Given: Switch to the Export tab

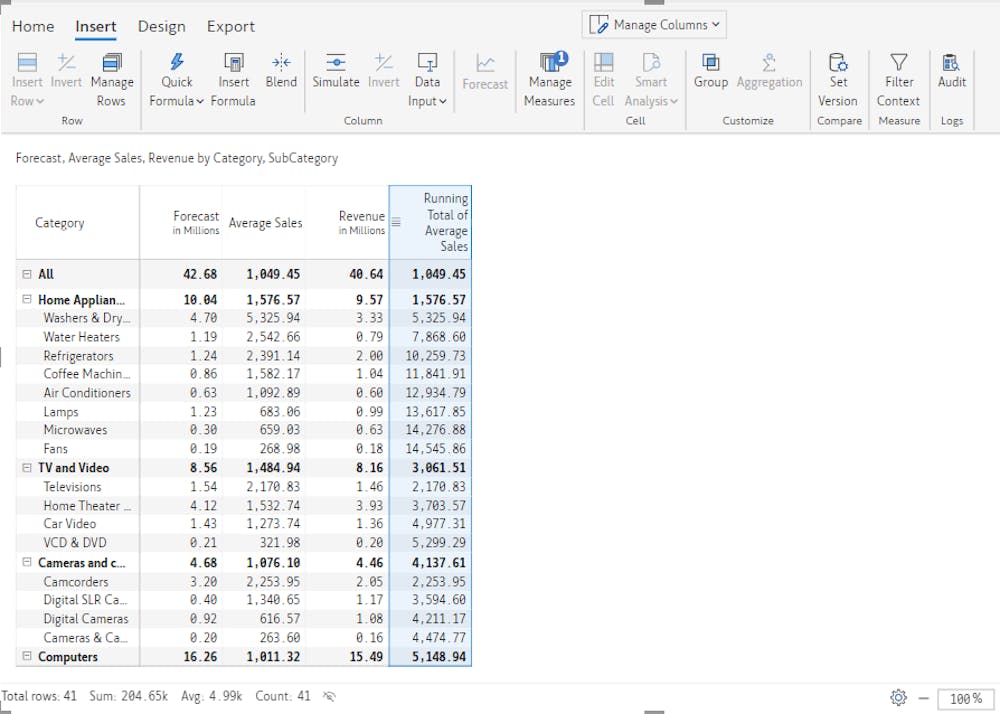Looking at the screenshot, I should (x=230, y=26).
